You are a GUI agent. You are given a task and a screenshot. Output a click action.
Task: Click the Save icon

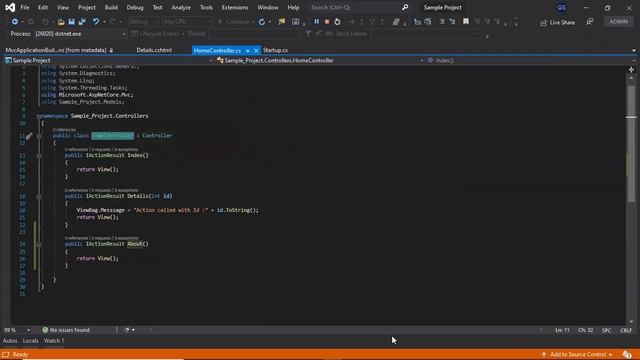pyautogui.click(x=71, y=22)
